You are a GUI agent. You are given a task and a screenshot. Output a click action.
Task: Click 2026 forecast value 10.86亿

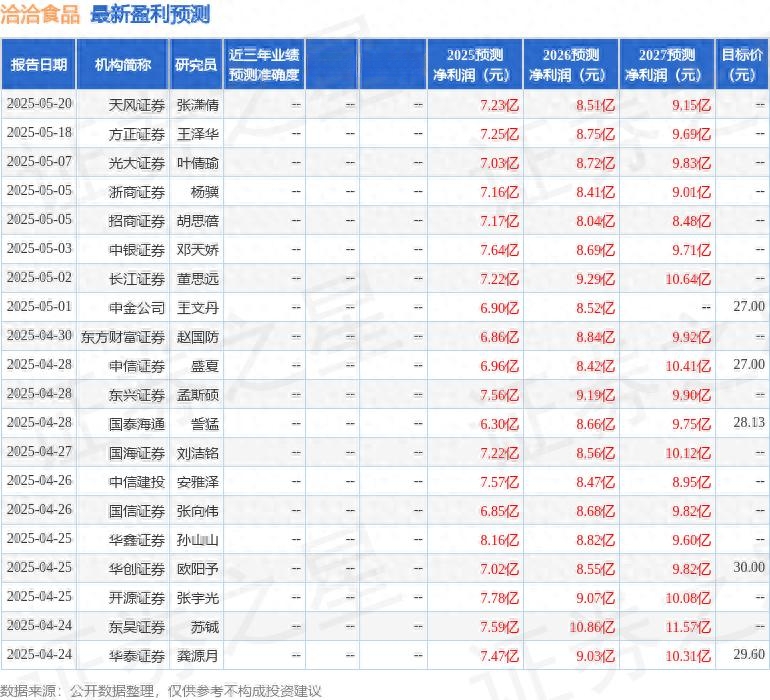[592, 627]
